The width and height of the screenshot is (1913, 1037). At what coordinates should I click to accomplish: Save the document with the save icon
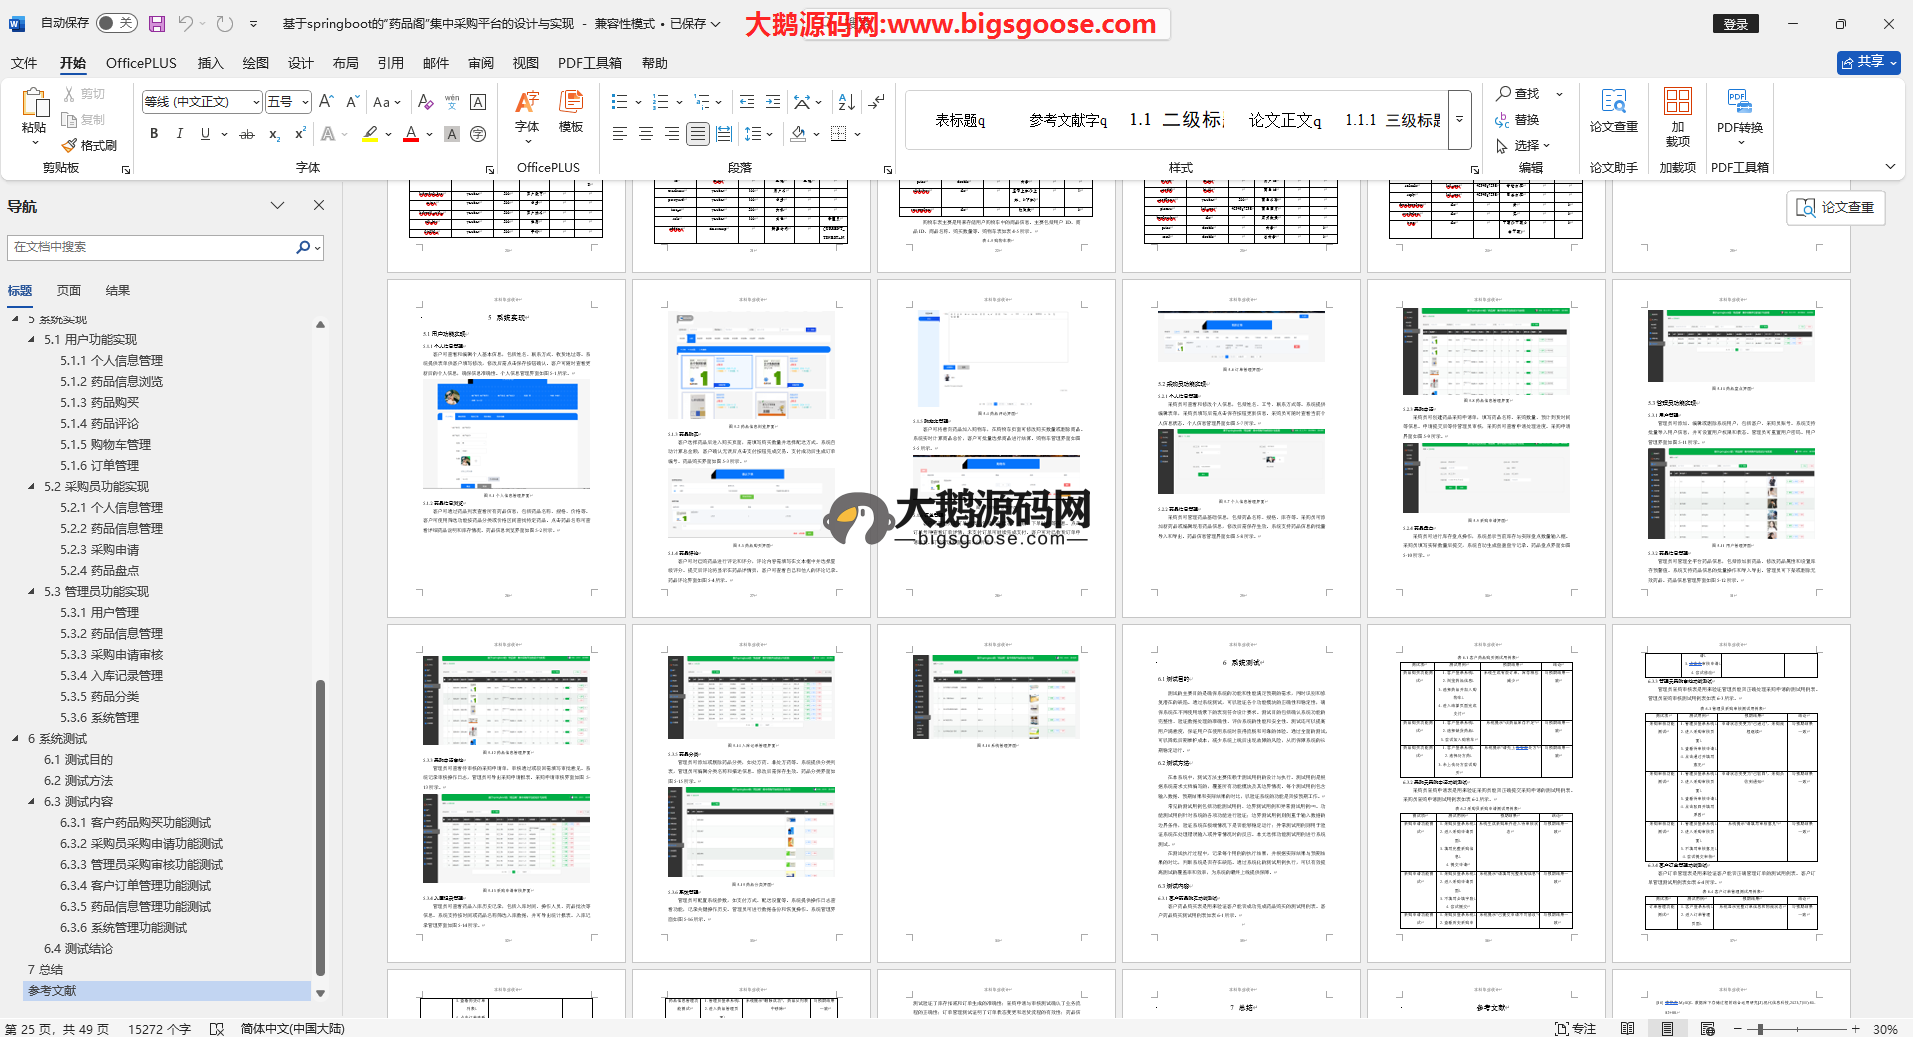pyautogui.click(x=157, y=24)
